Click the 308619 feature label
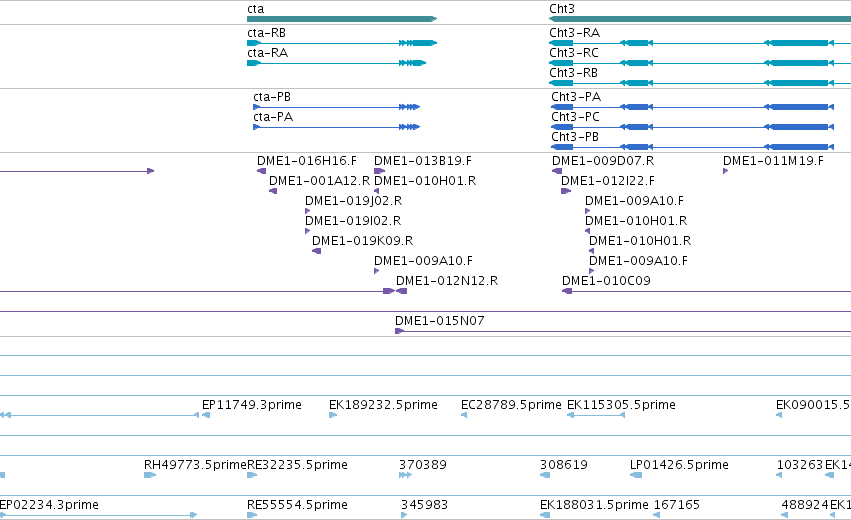 click(564, 465)
